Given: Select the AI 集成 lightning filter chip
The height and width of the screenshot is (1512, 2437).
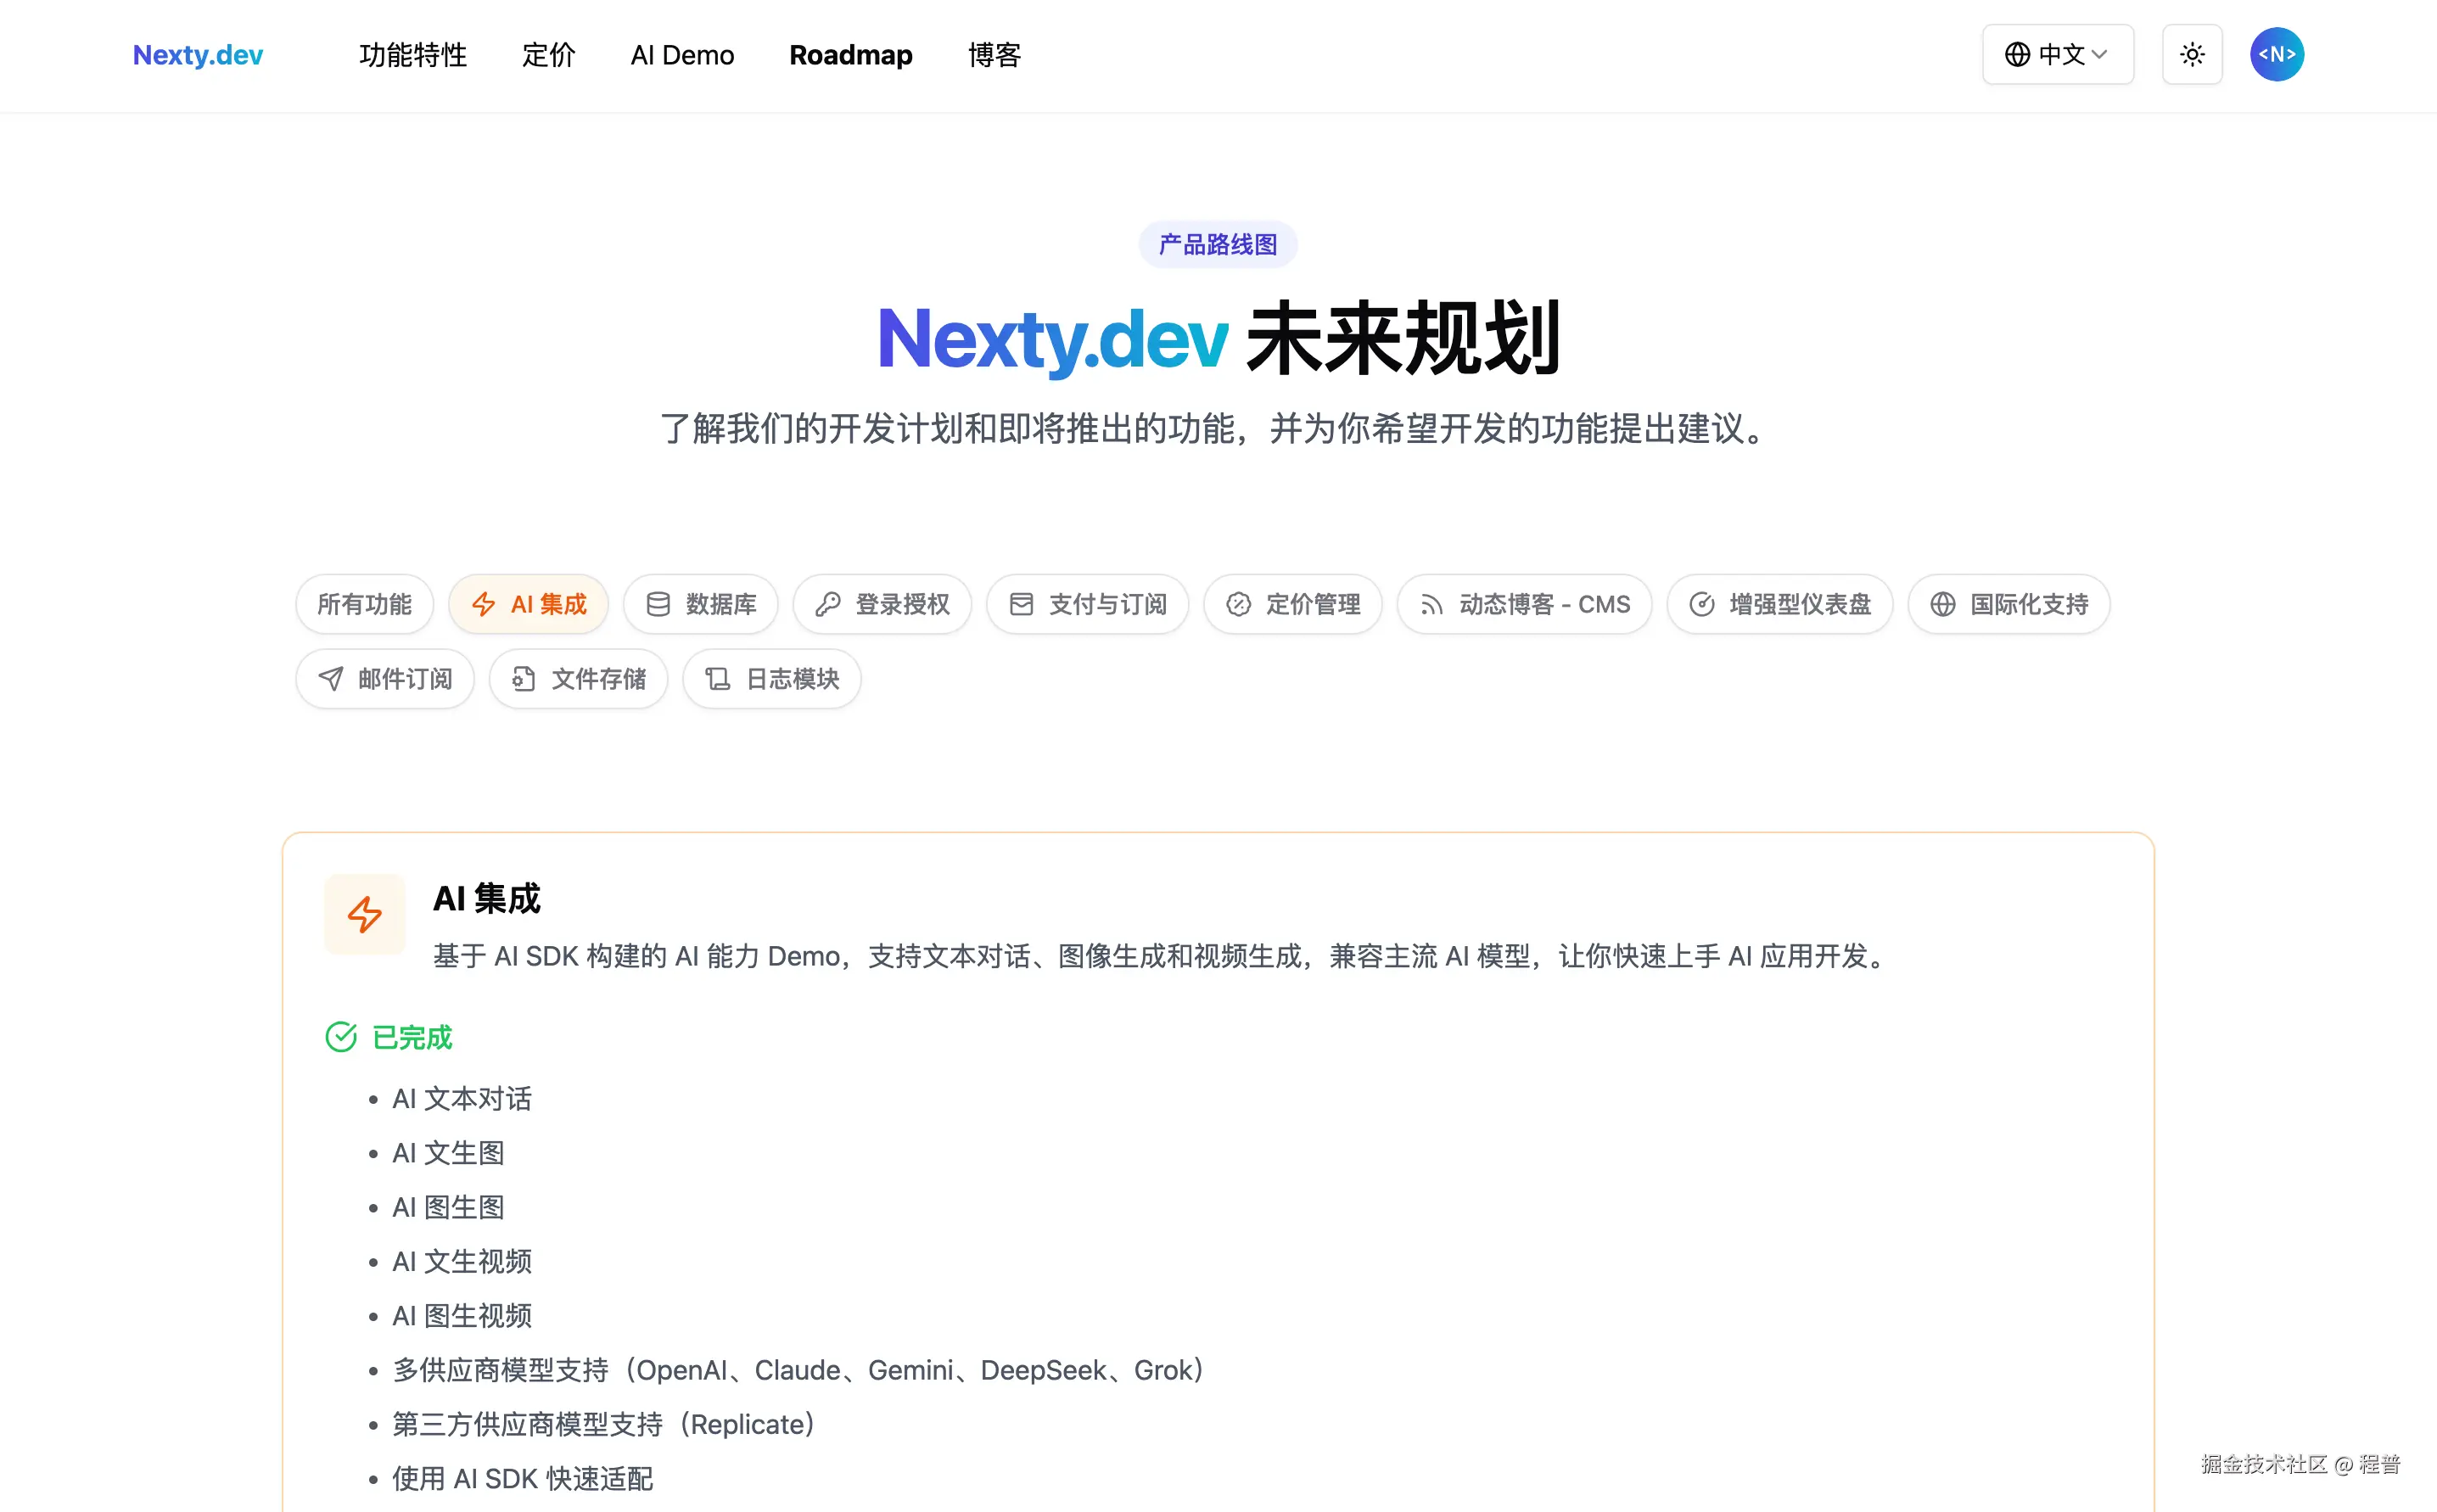Looking at the screenshot, I should pos(528,604).
